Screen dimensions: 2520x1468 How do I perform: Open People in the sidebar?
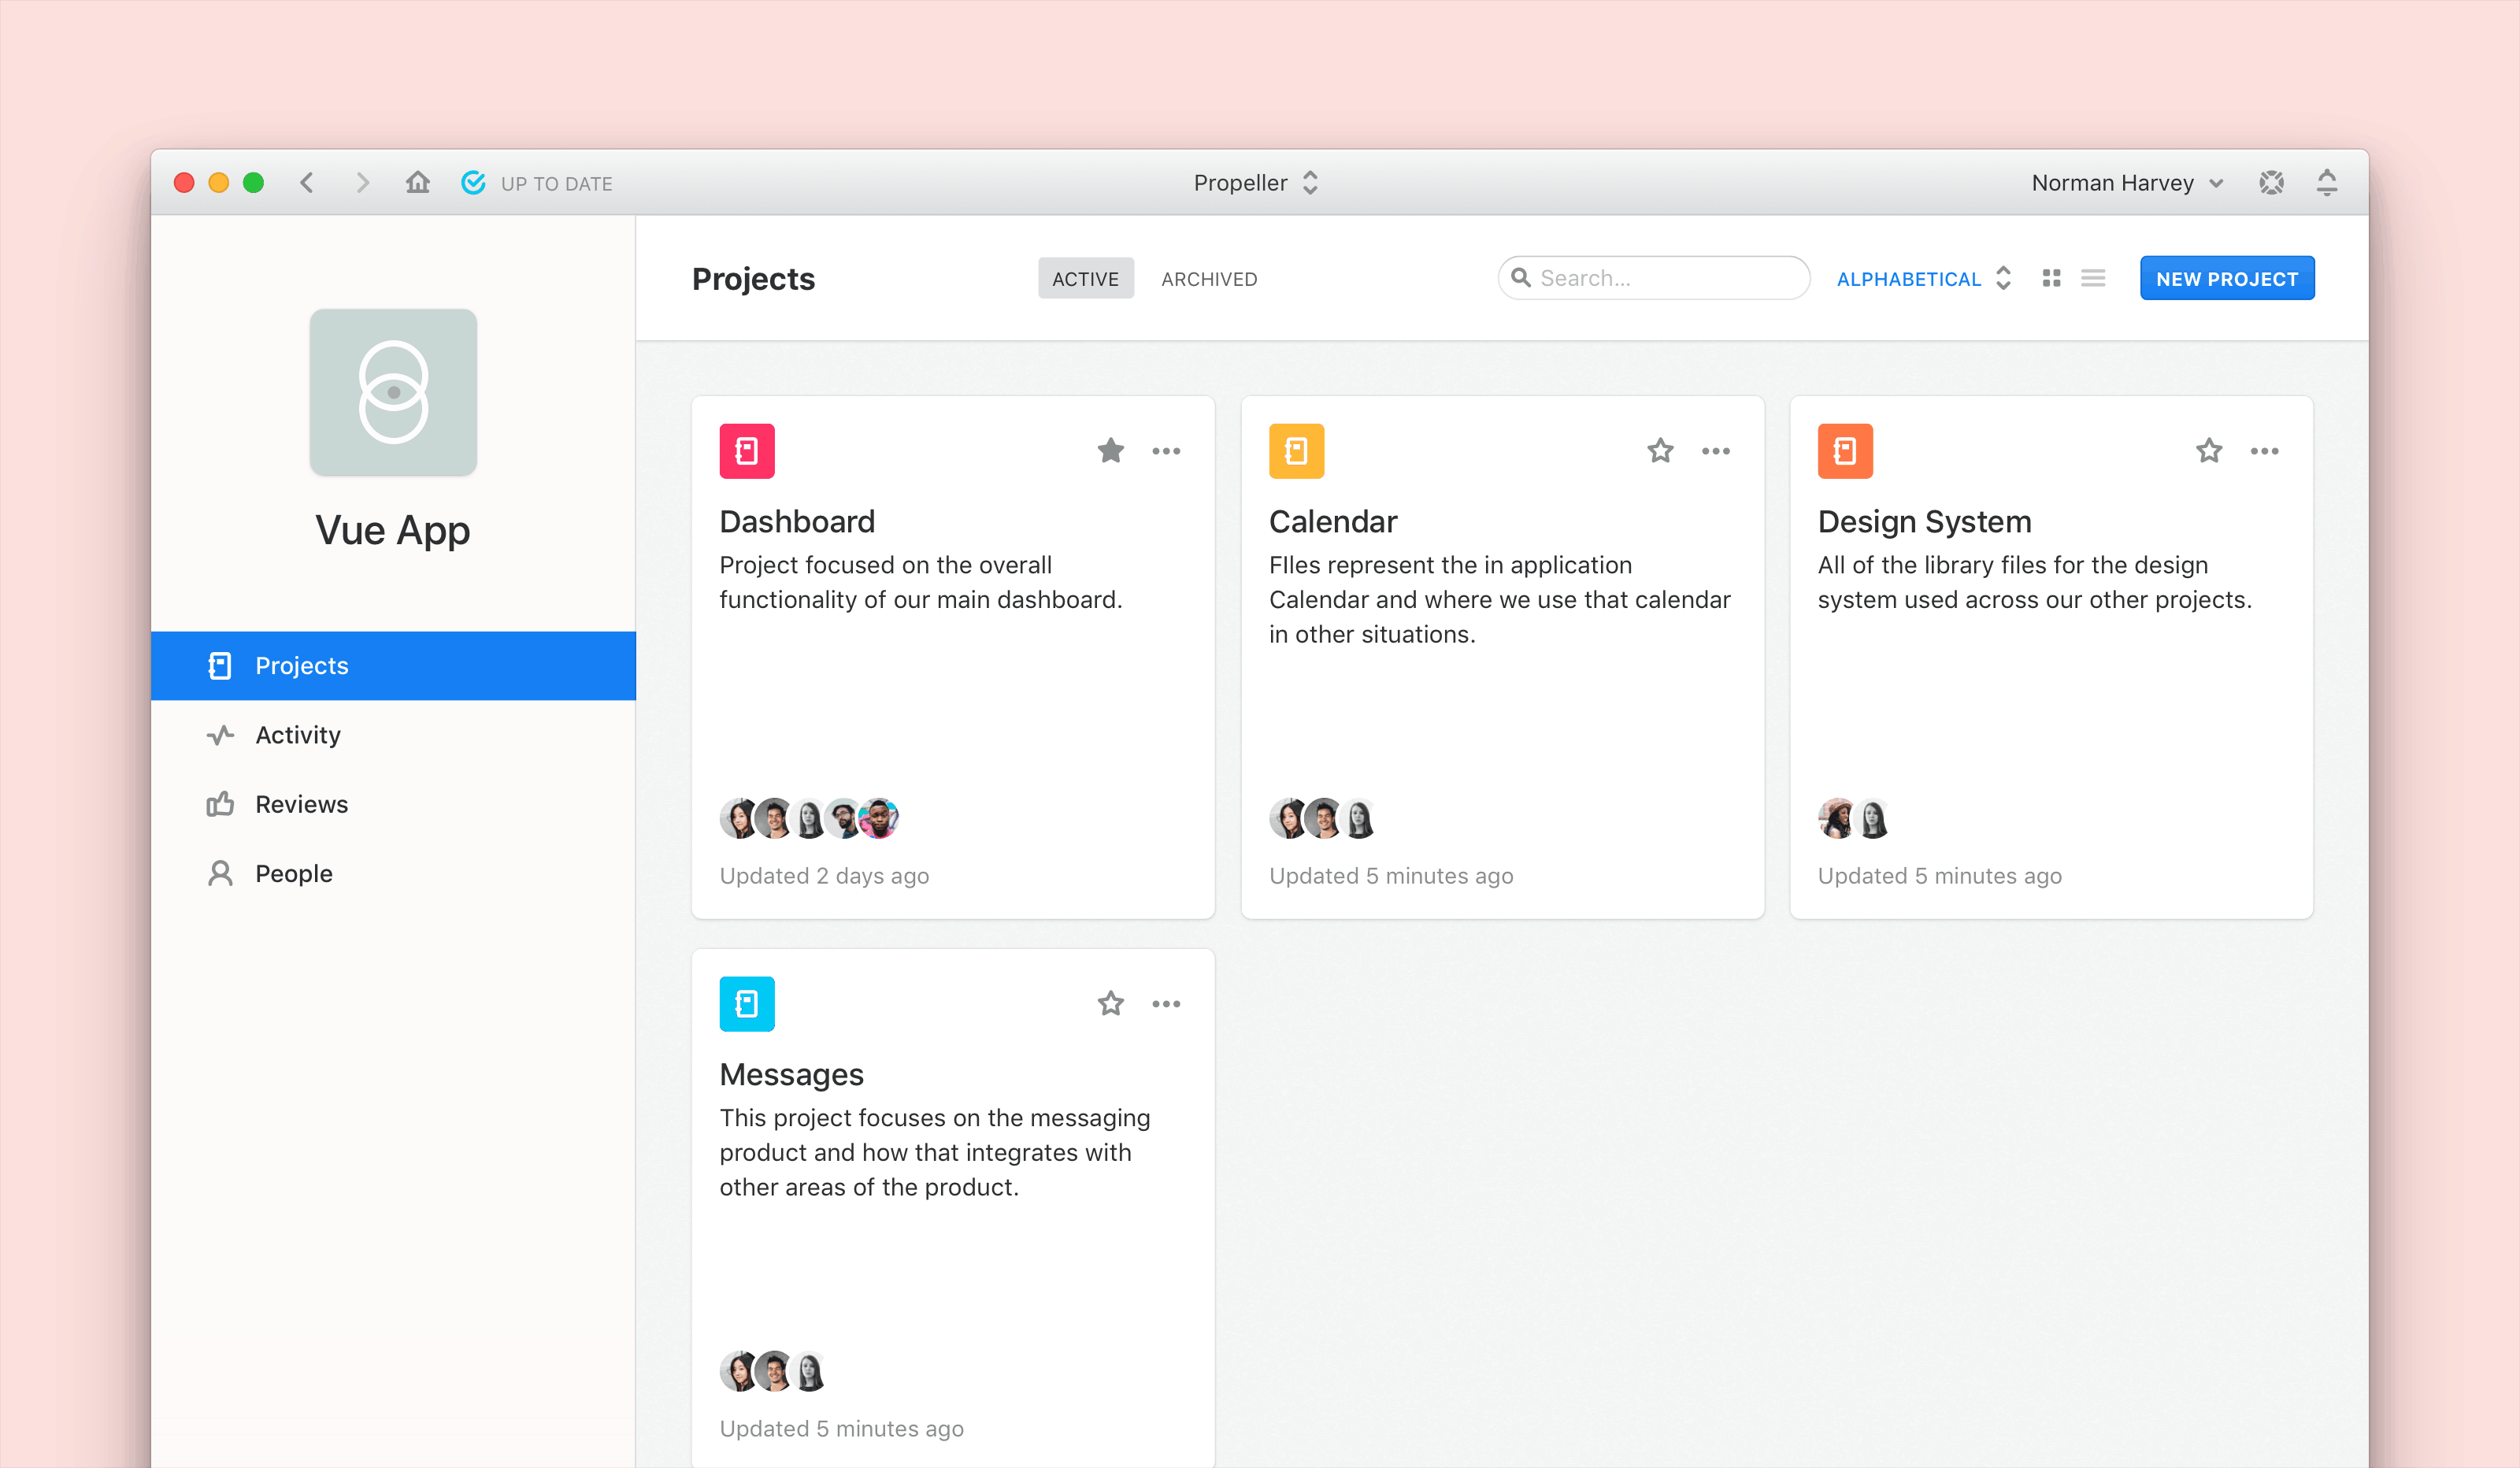pyautogui.click(x=393, y=873)
